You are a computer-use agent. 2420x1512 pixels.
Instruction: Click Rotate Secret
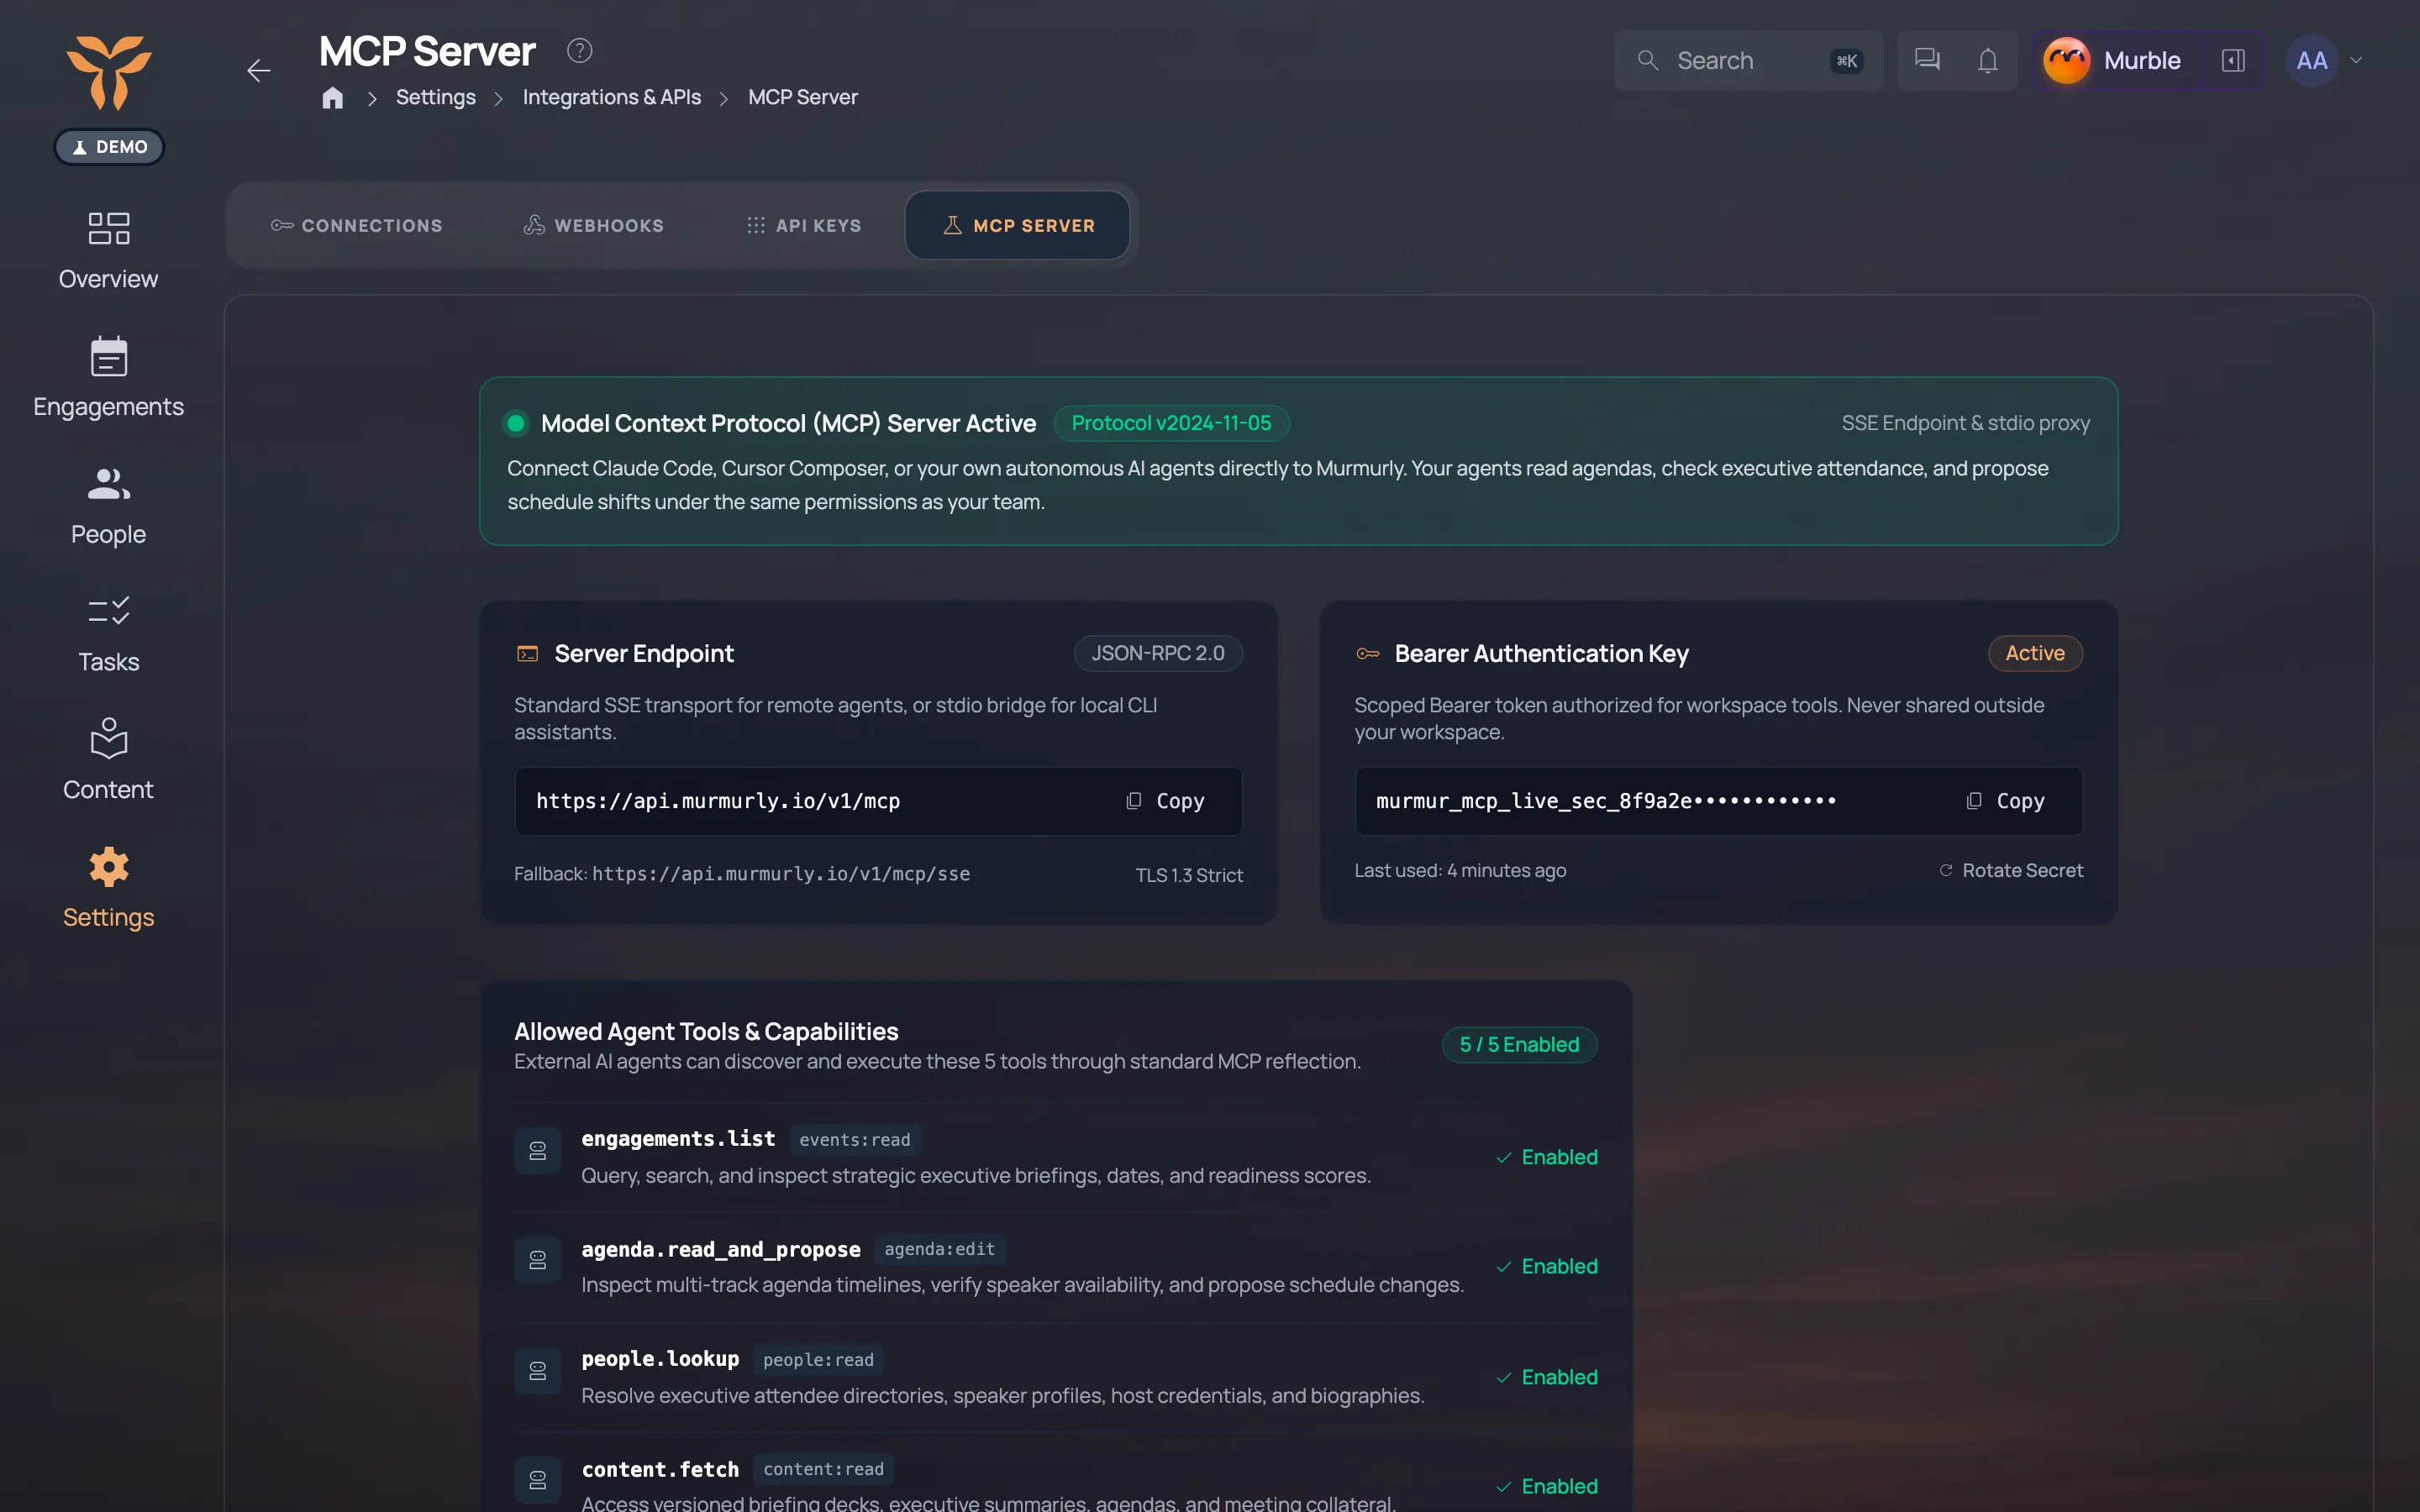[x=2011, y=870]
